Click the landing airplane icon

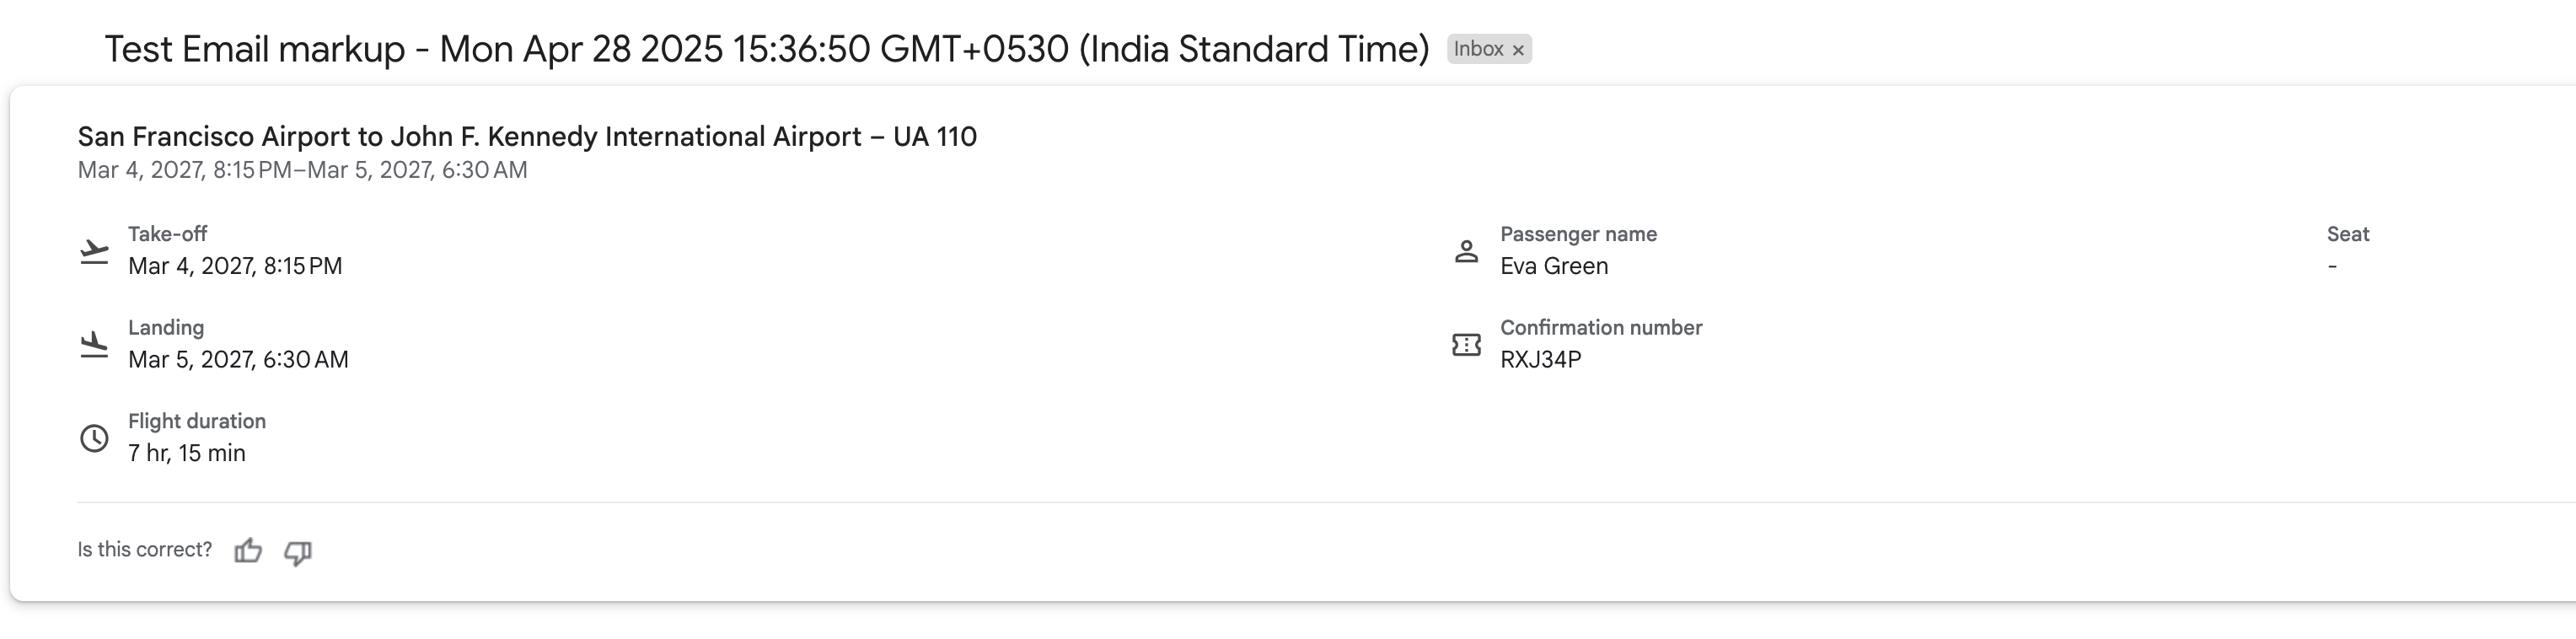[94, 345]
